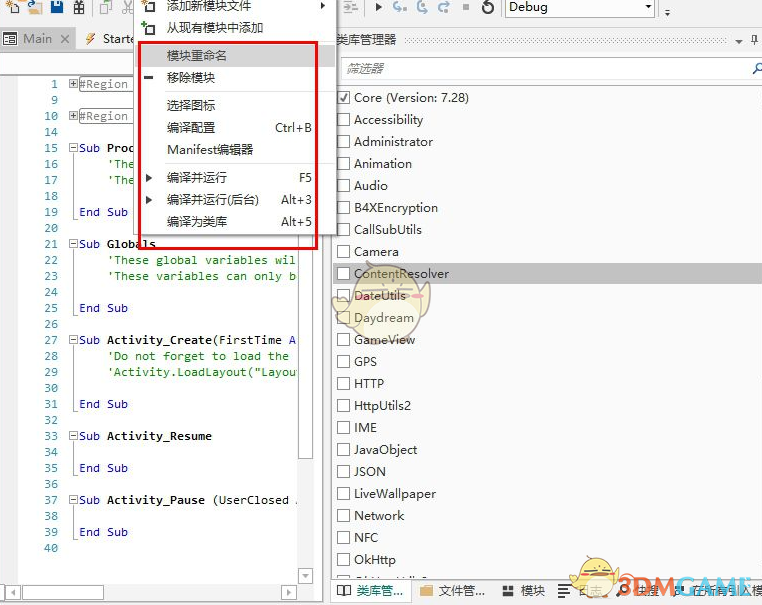The height and width of the screenshot is (605, 762).
Task: Pin the library manager panel
Action: click(755, 40)
